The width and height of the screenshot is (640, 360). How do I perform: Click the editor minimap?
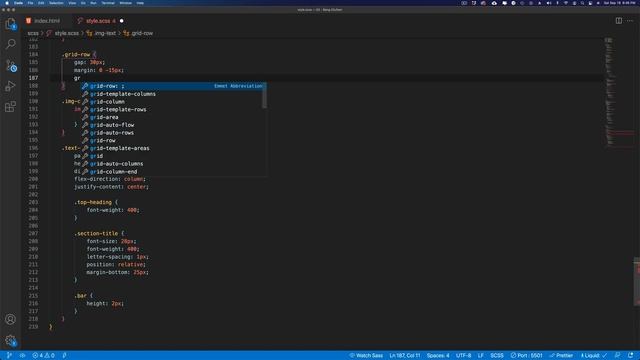point(619,92)
